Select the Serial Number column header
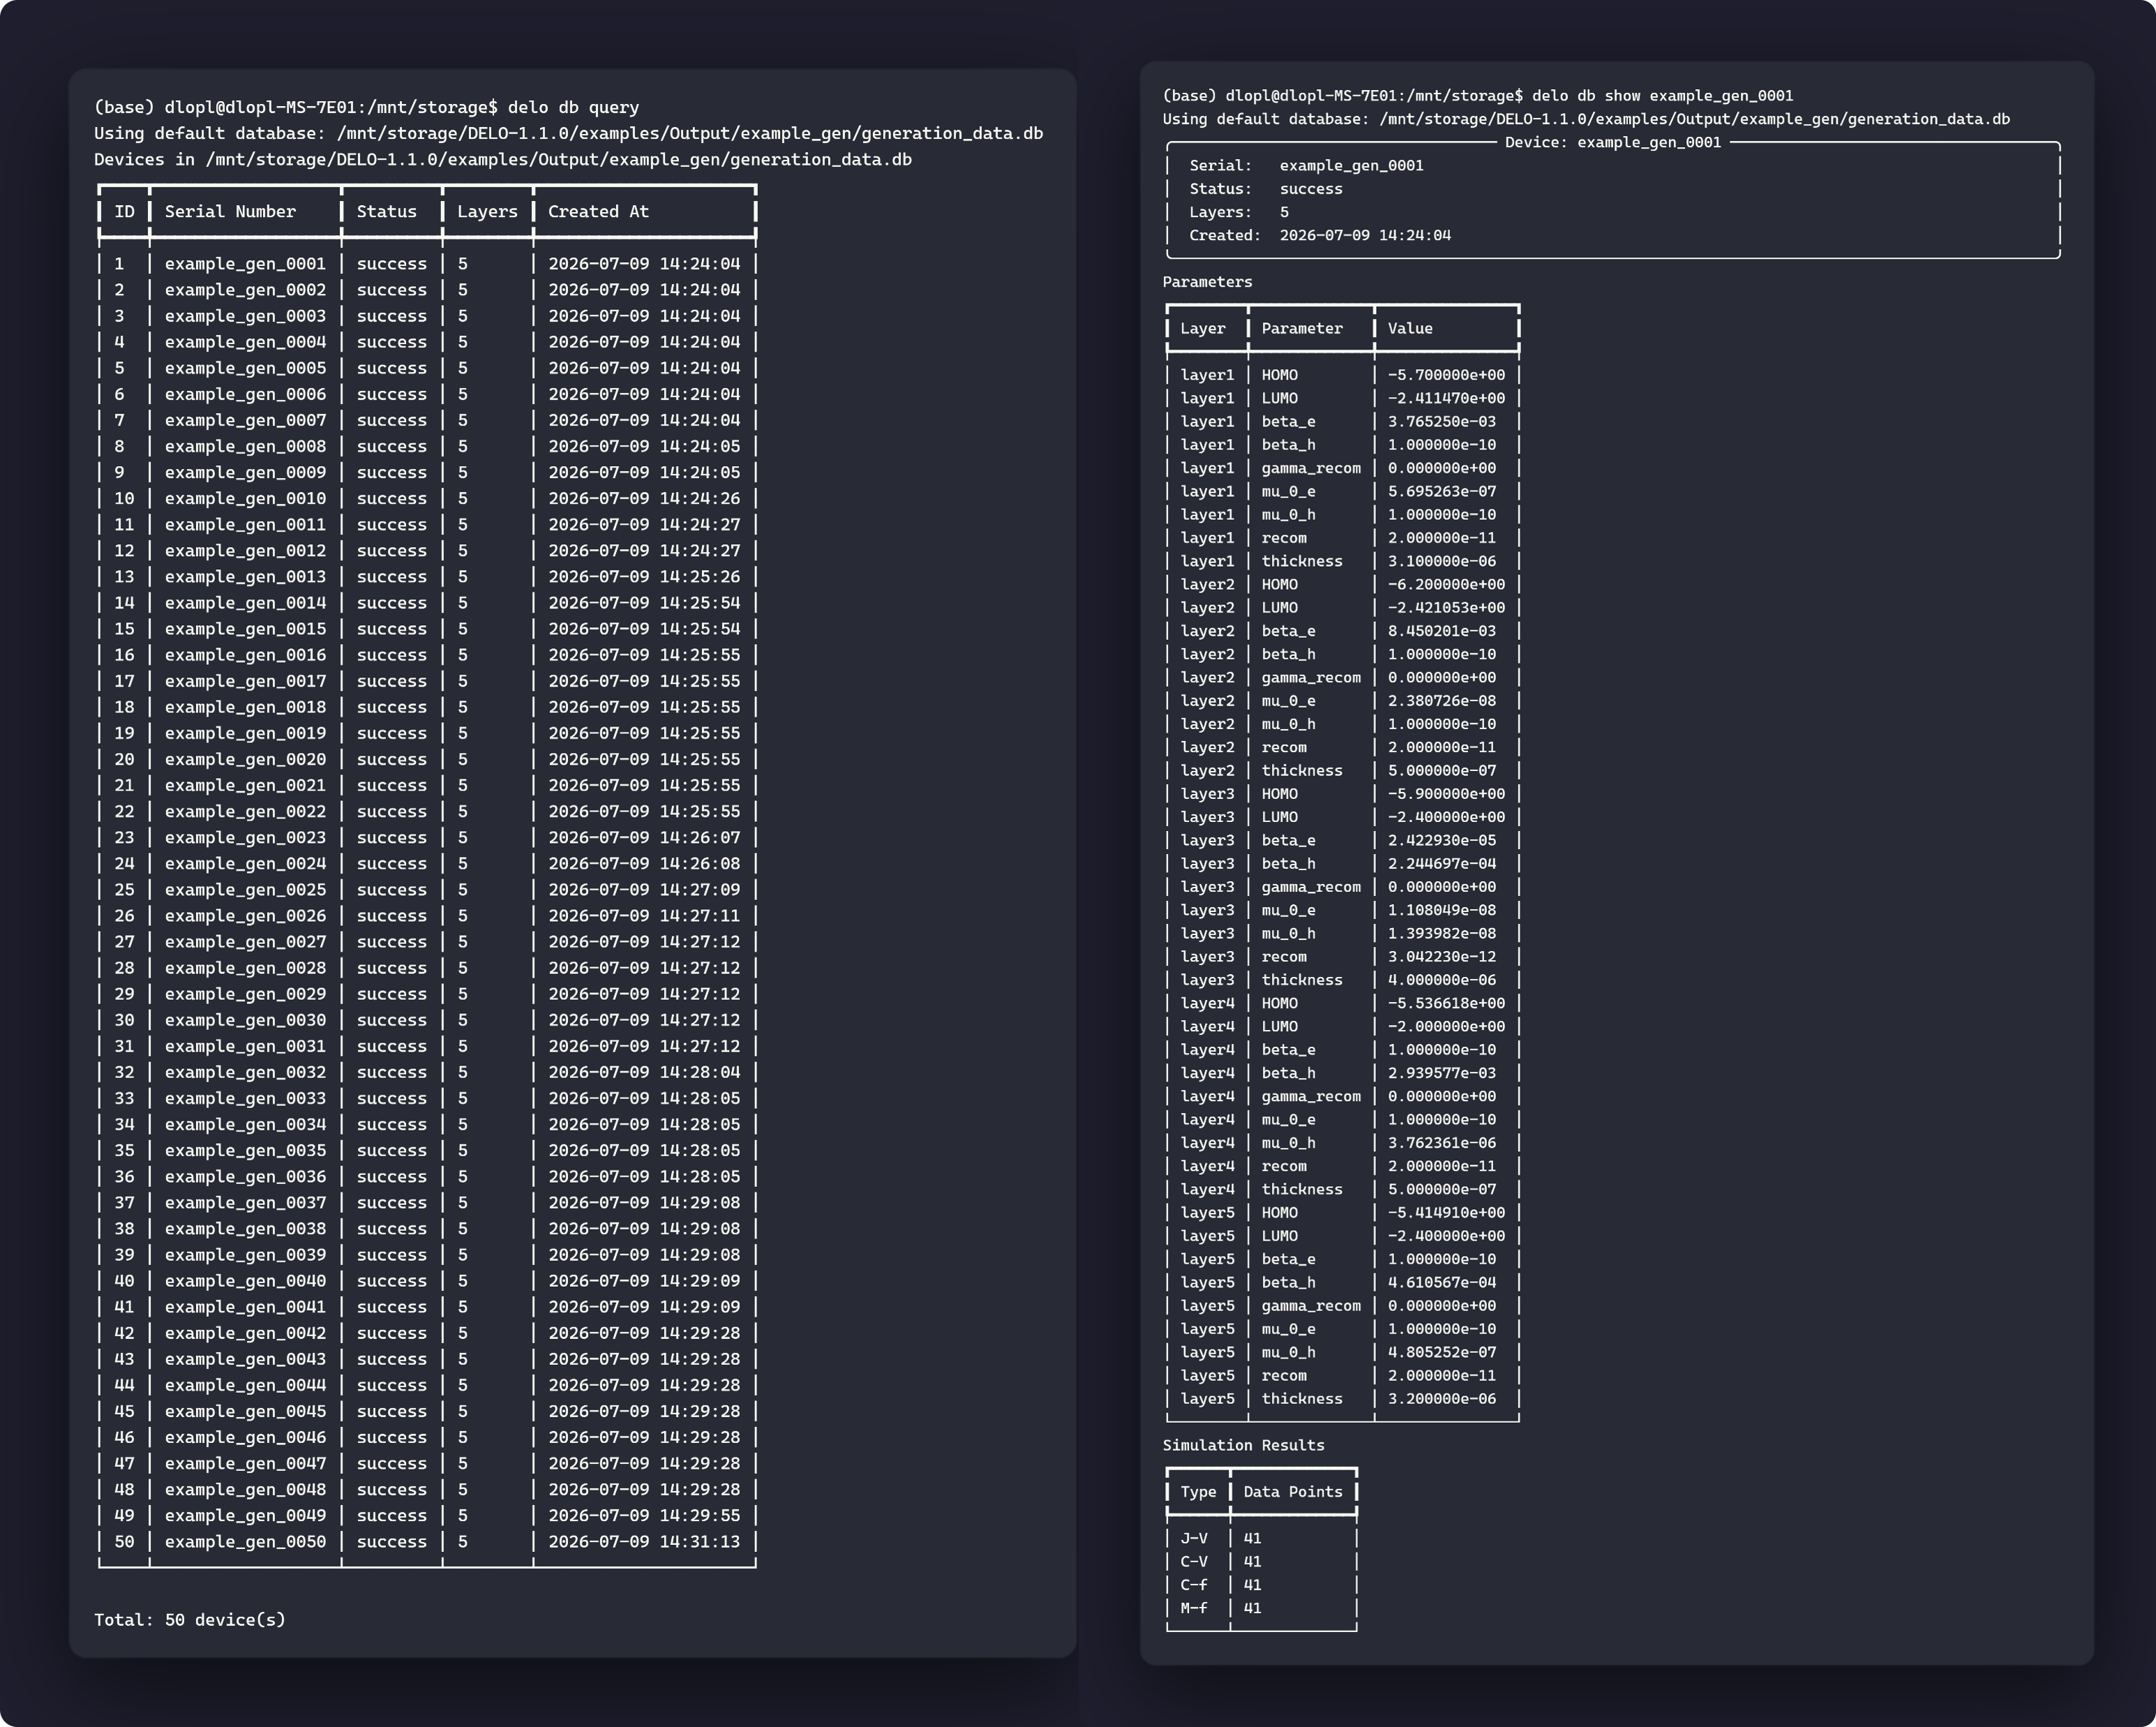Viewport: 2156px width, 1727px height. 230,212
